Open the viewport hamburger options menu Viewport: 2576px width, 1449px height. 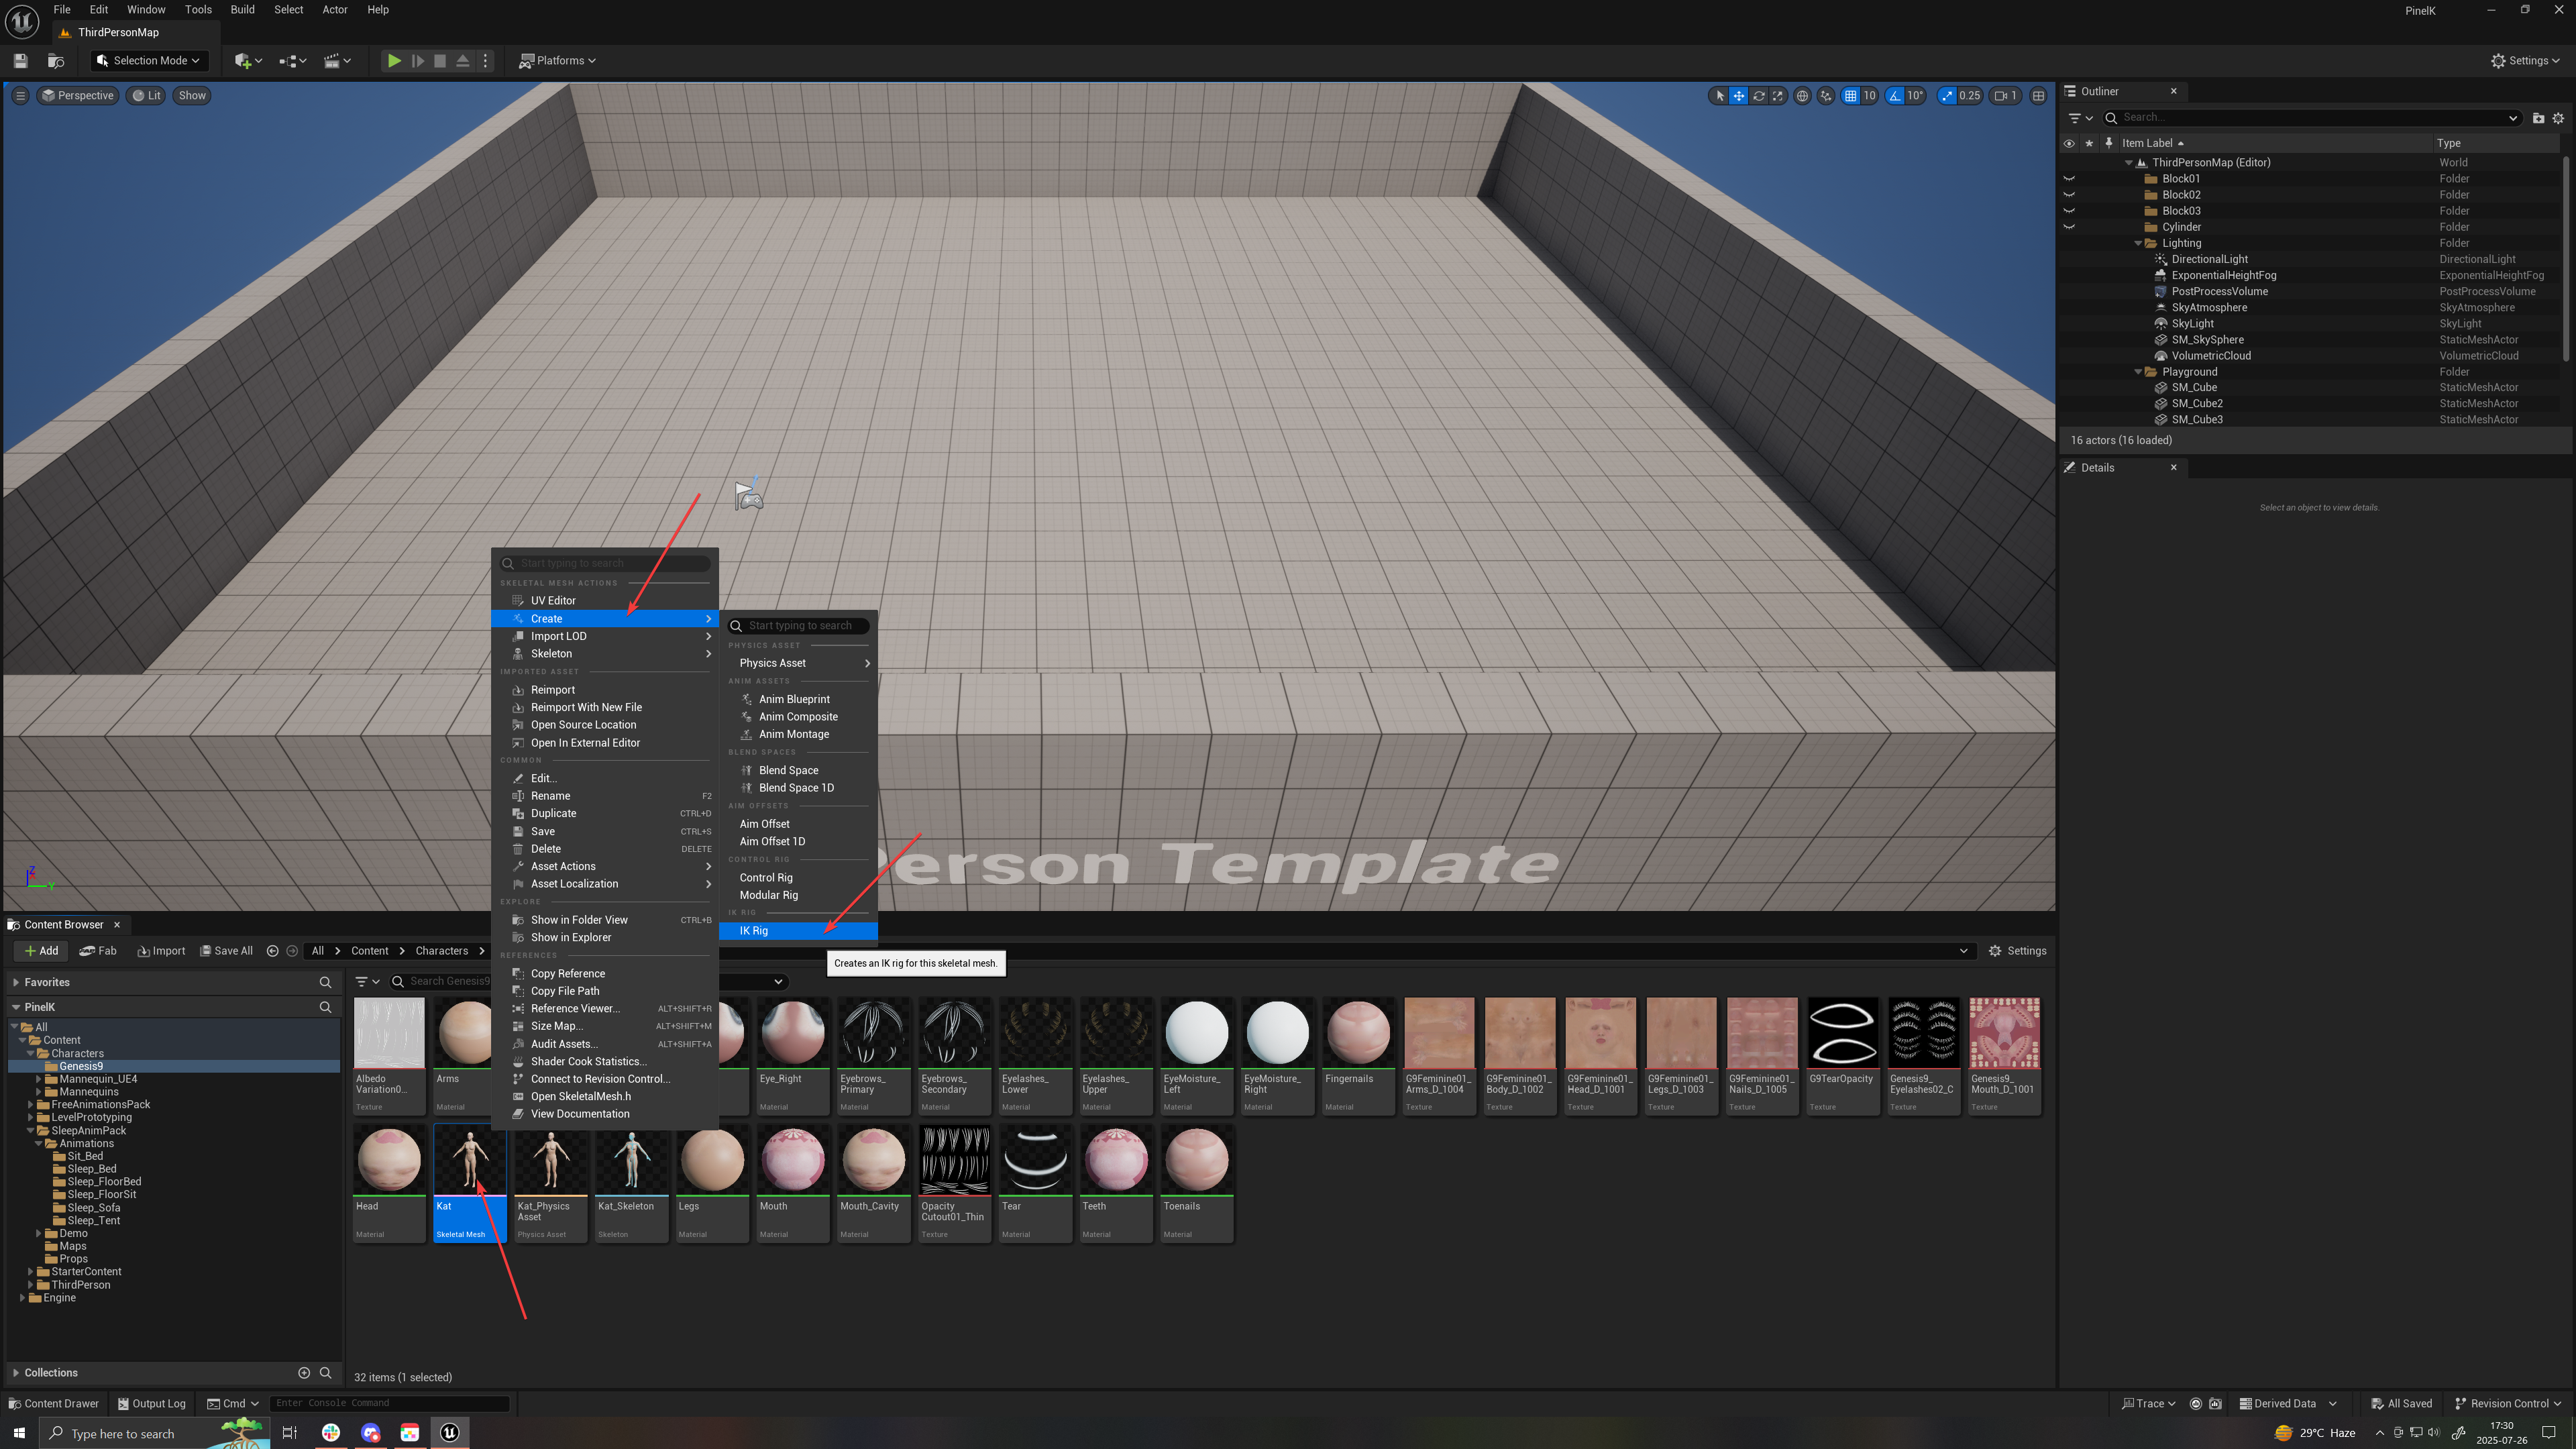click(20, 96)
